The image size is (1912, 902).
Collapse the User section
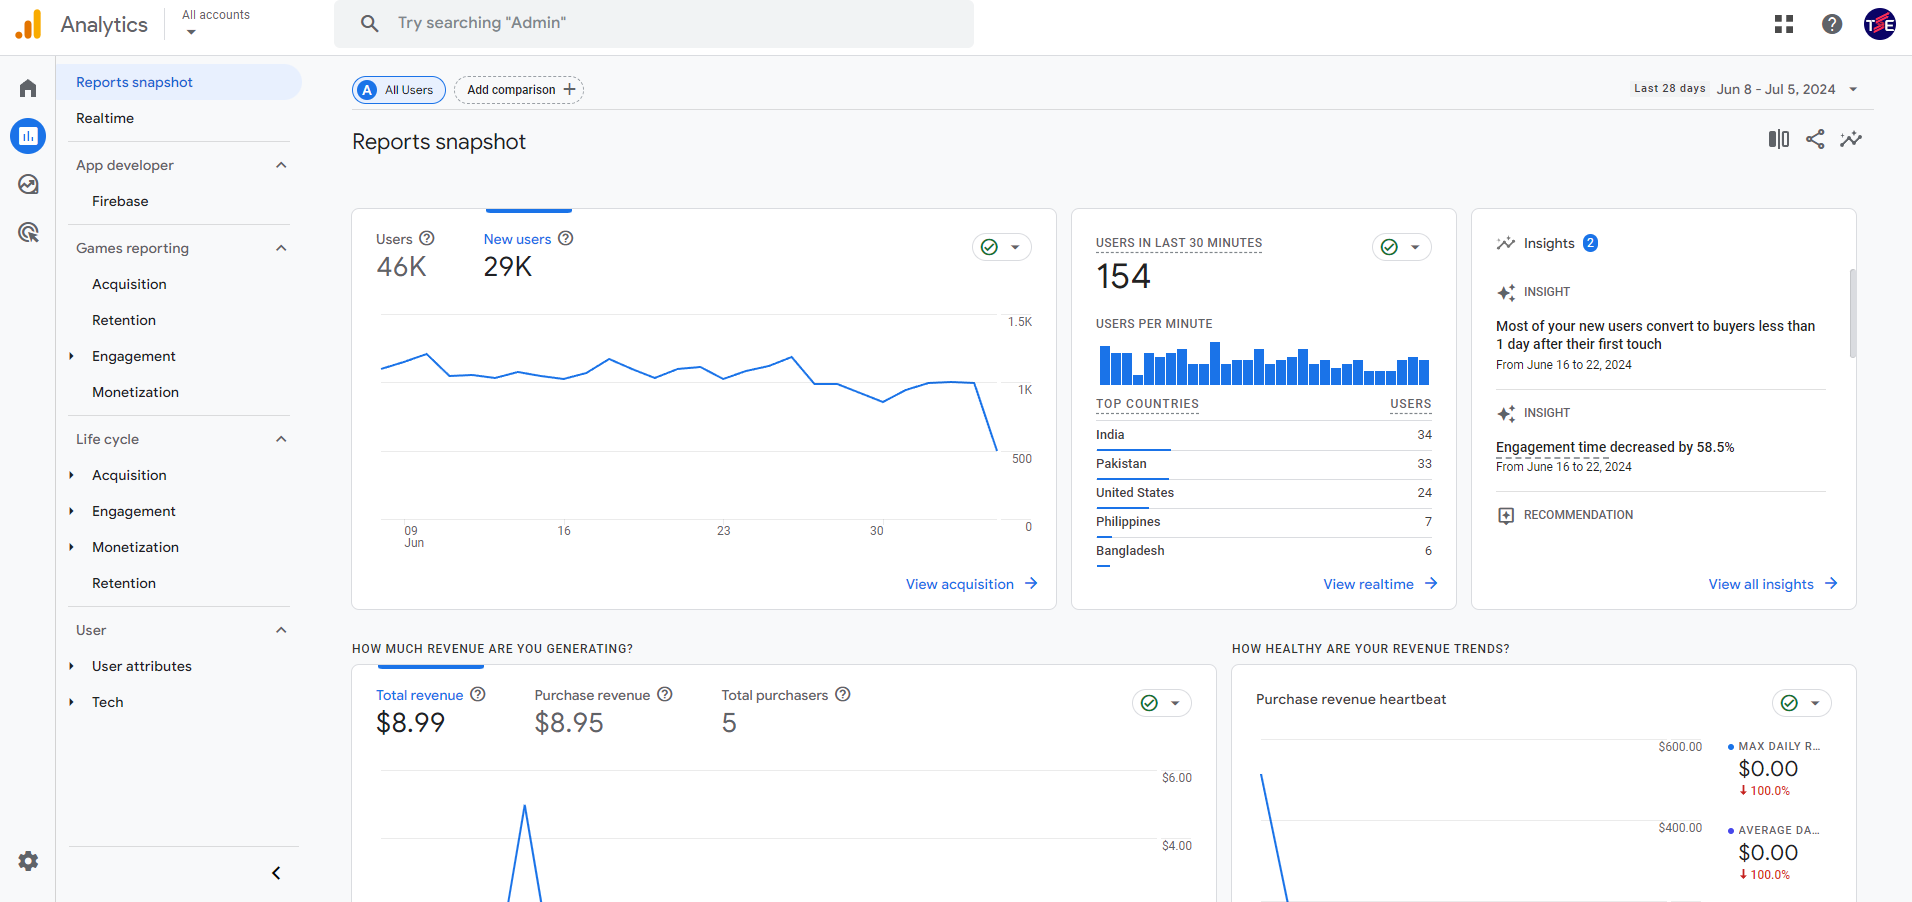pyautogui.click(x=281, y=630)
